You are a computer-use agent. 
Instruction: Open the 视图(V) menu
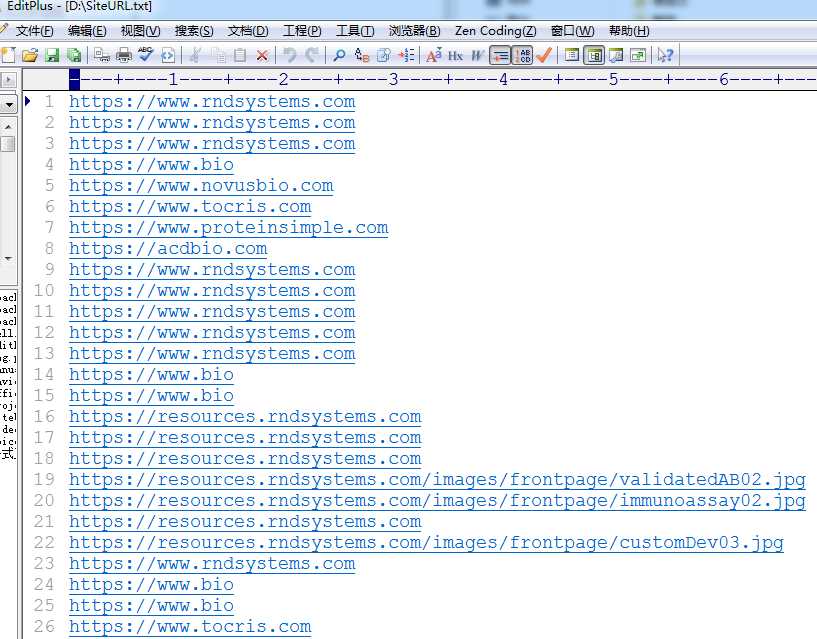click(141, 31)
